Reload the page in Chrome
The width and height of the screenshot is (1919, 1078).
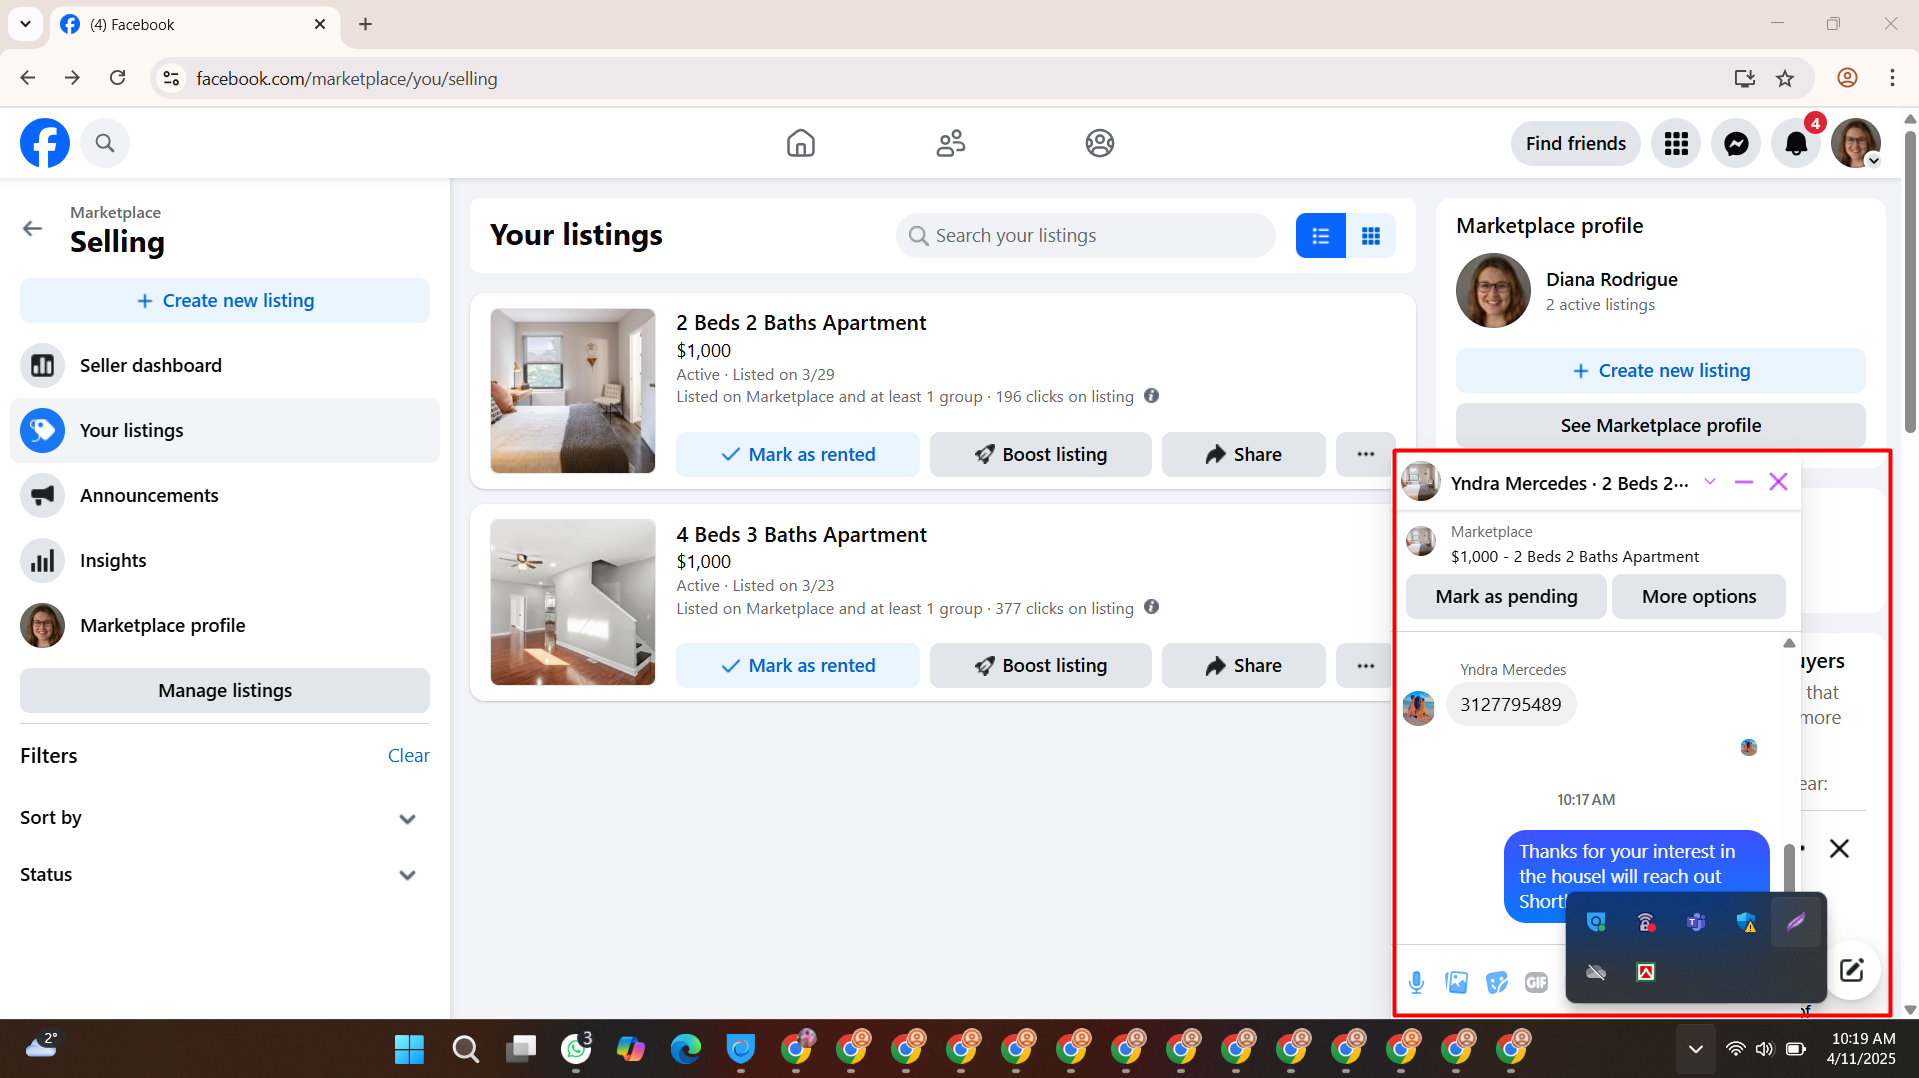[118, 78]
